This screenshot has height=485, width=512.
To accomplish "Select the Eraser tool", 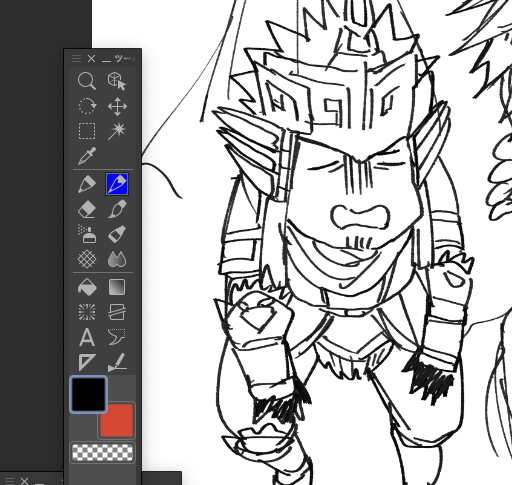I will pyautogui.click(x=87, y=210).
